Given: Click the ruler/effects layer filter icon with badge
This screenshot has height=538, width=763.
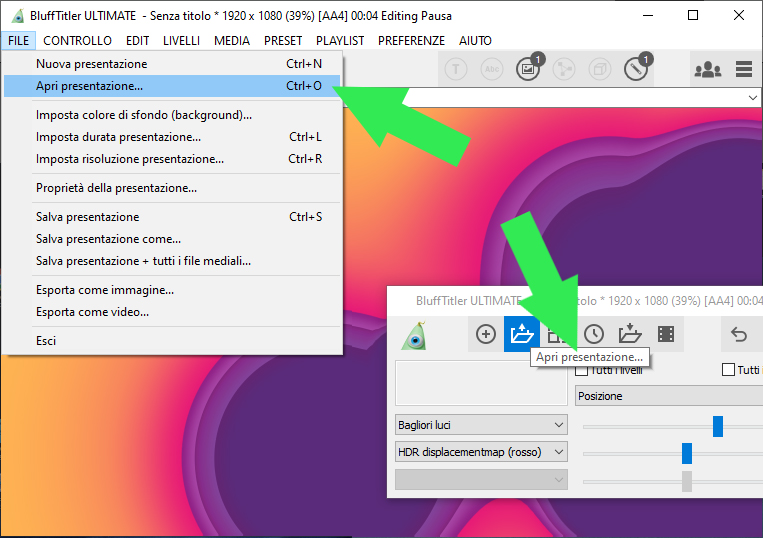Looking at the screenshot, I should pyautogui.click(x=636, y=69).
